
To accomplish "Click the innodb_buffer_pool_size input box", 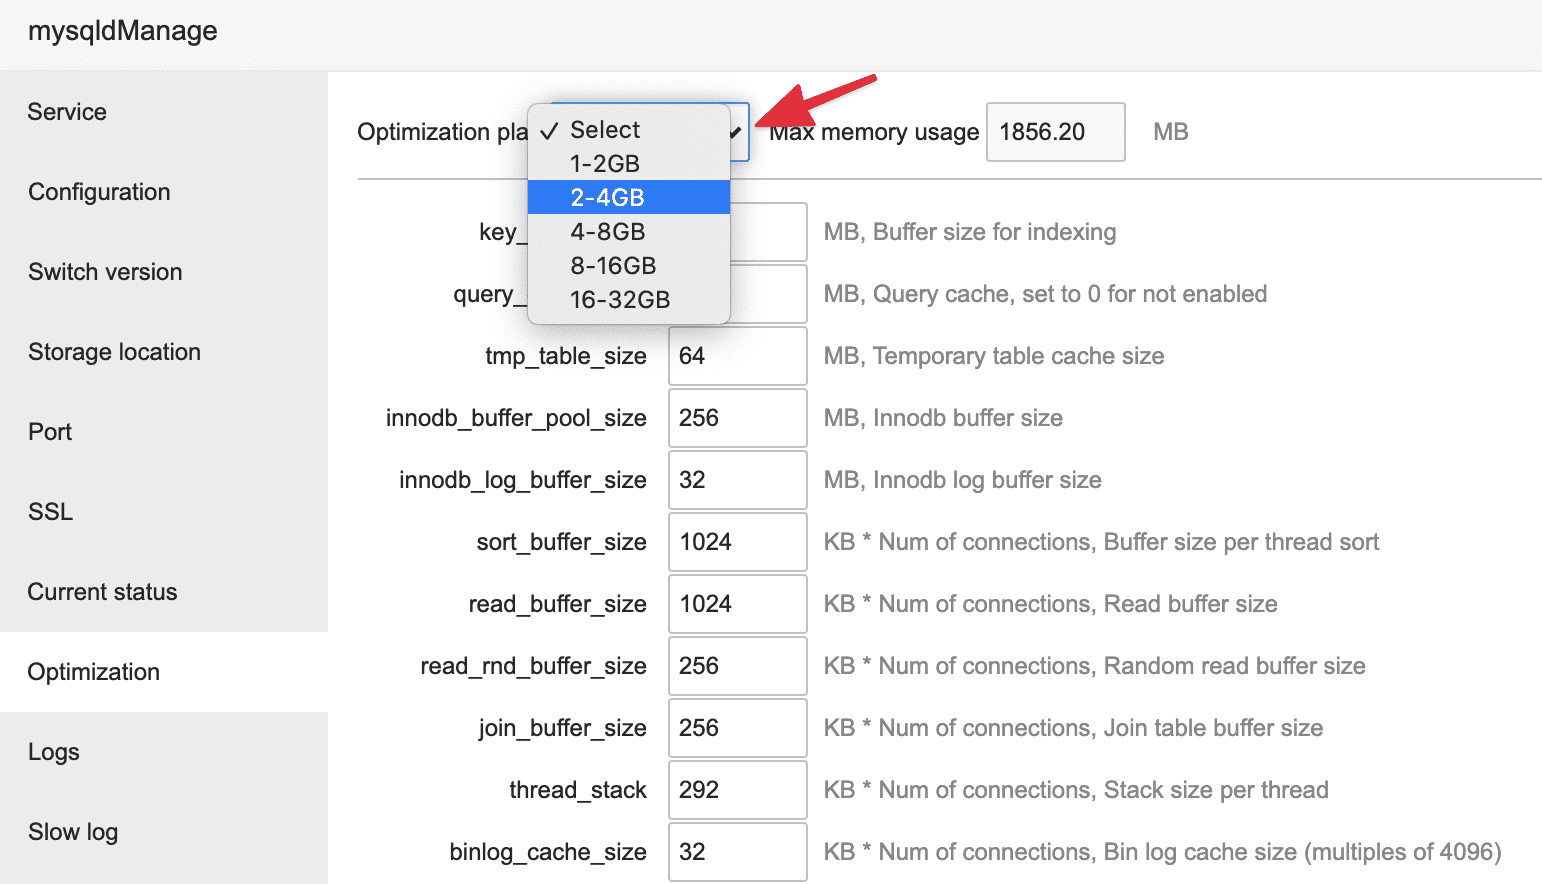I will tap(737, 418).
